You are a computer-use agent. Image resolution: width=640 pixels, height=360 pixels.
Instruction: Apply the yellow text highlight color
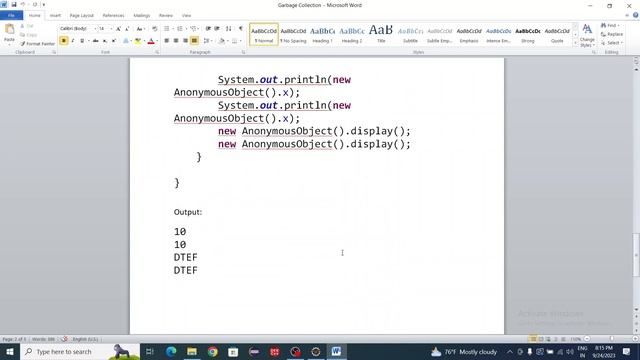click(138, 41)
